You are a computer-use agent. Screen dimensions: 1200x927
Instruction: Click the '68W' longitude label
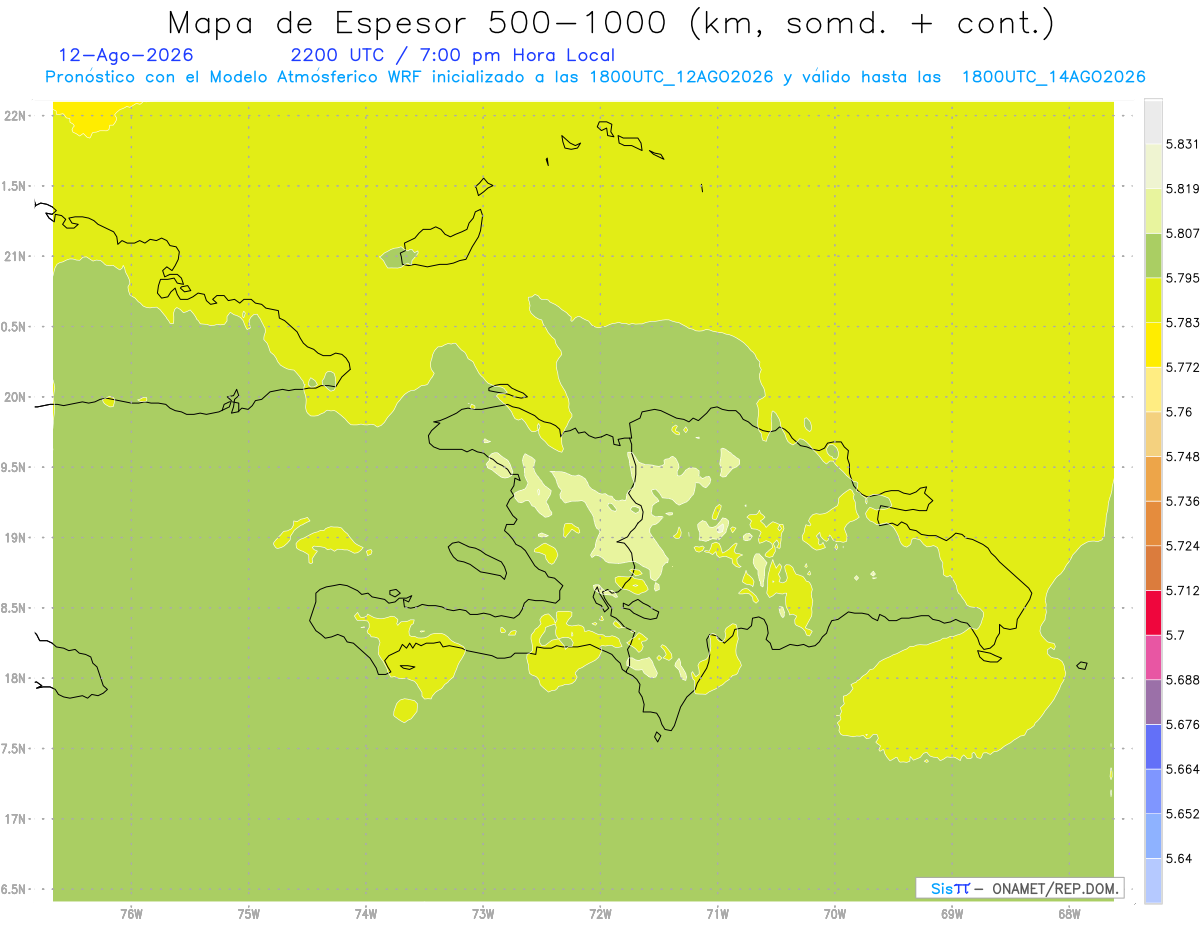pos(1069,914)
